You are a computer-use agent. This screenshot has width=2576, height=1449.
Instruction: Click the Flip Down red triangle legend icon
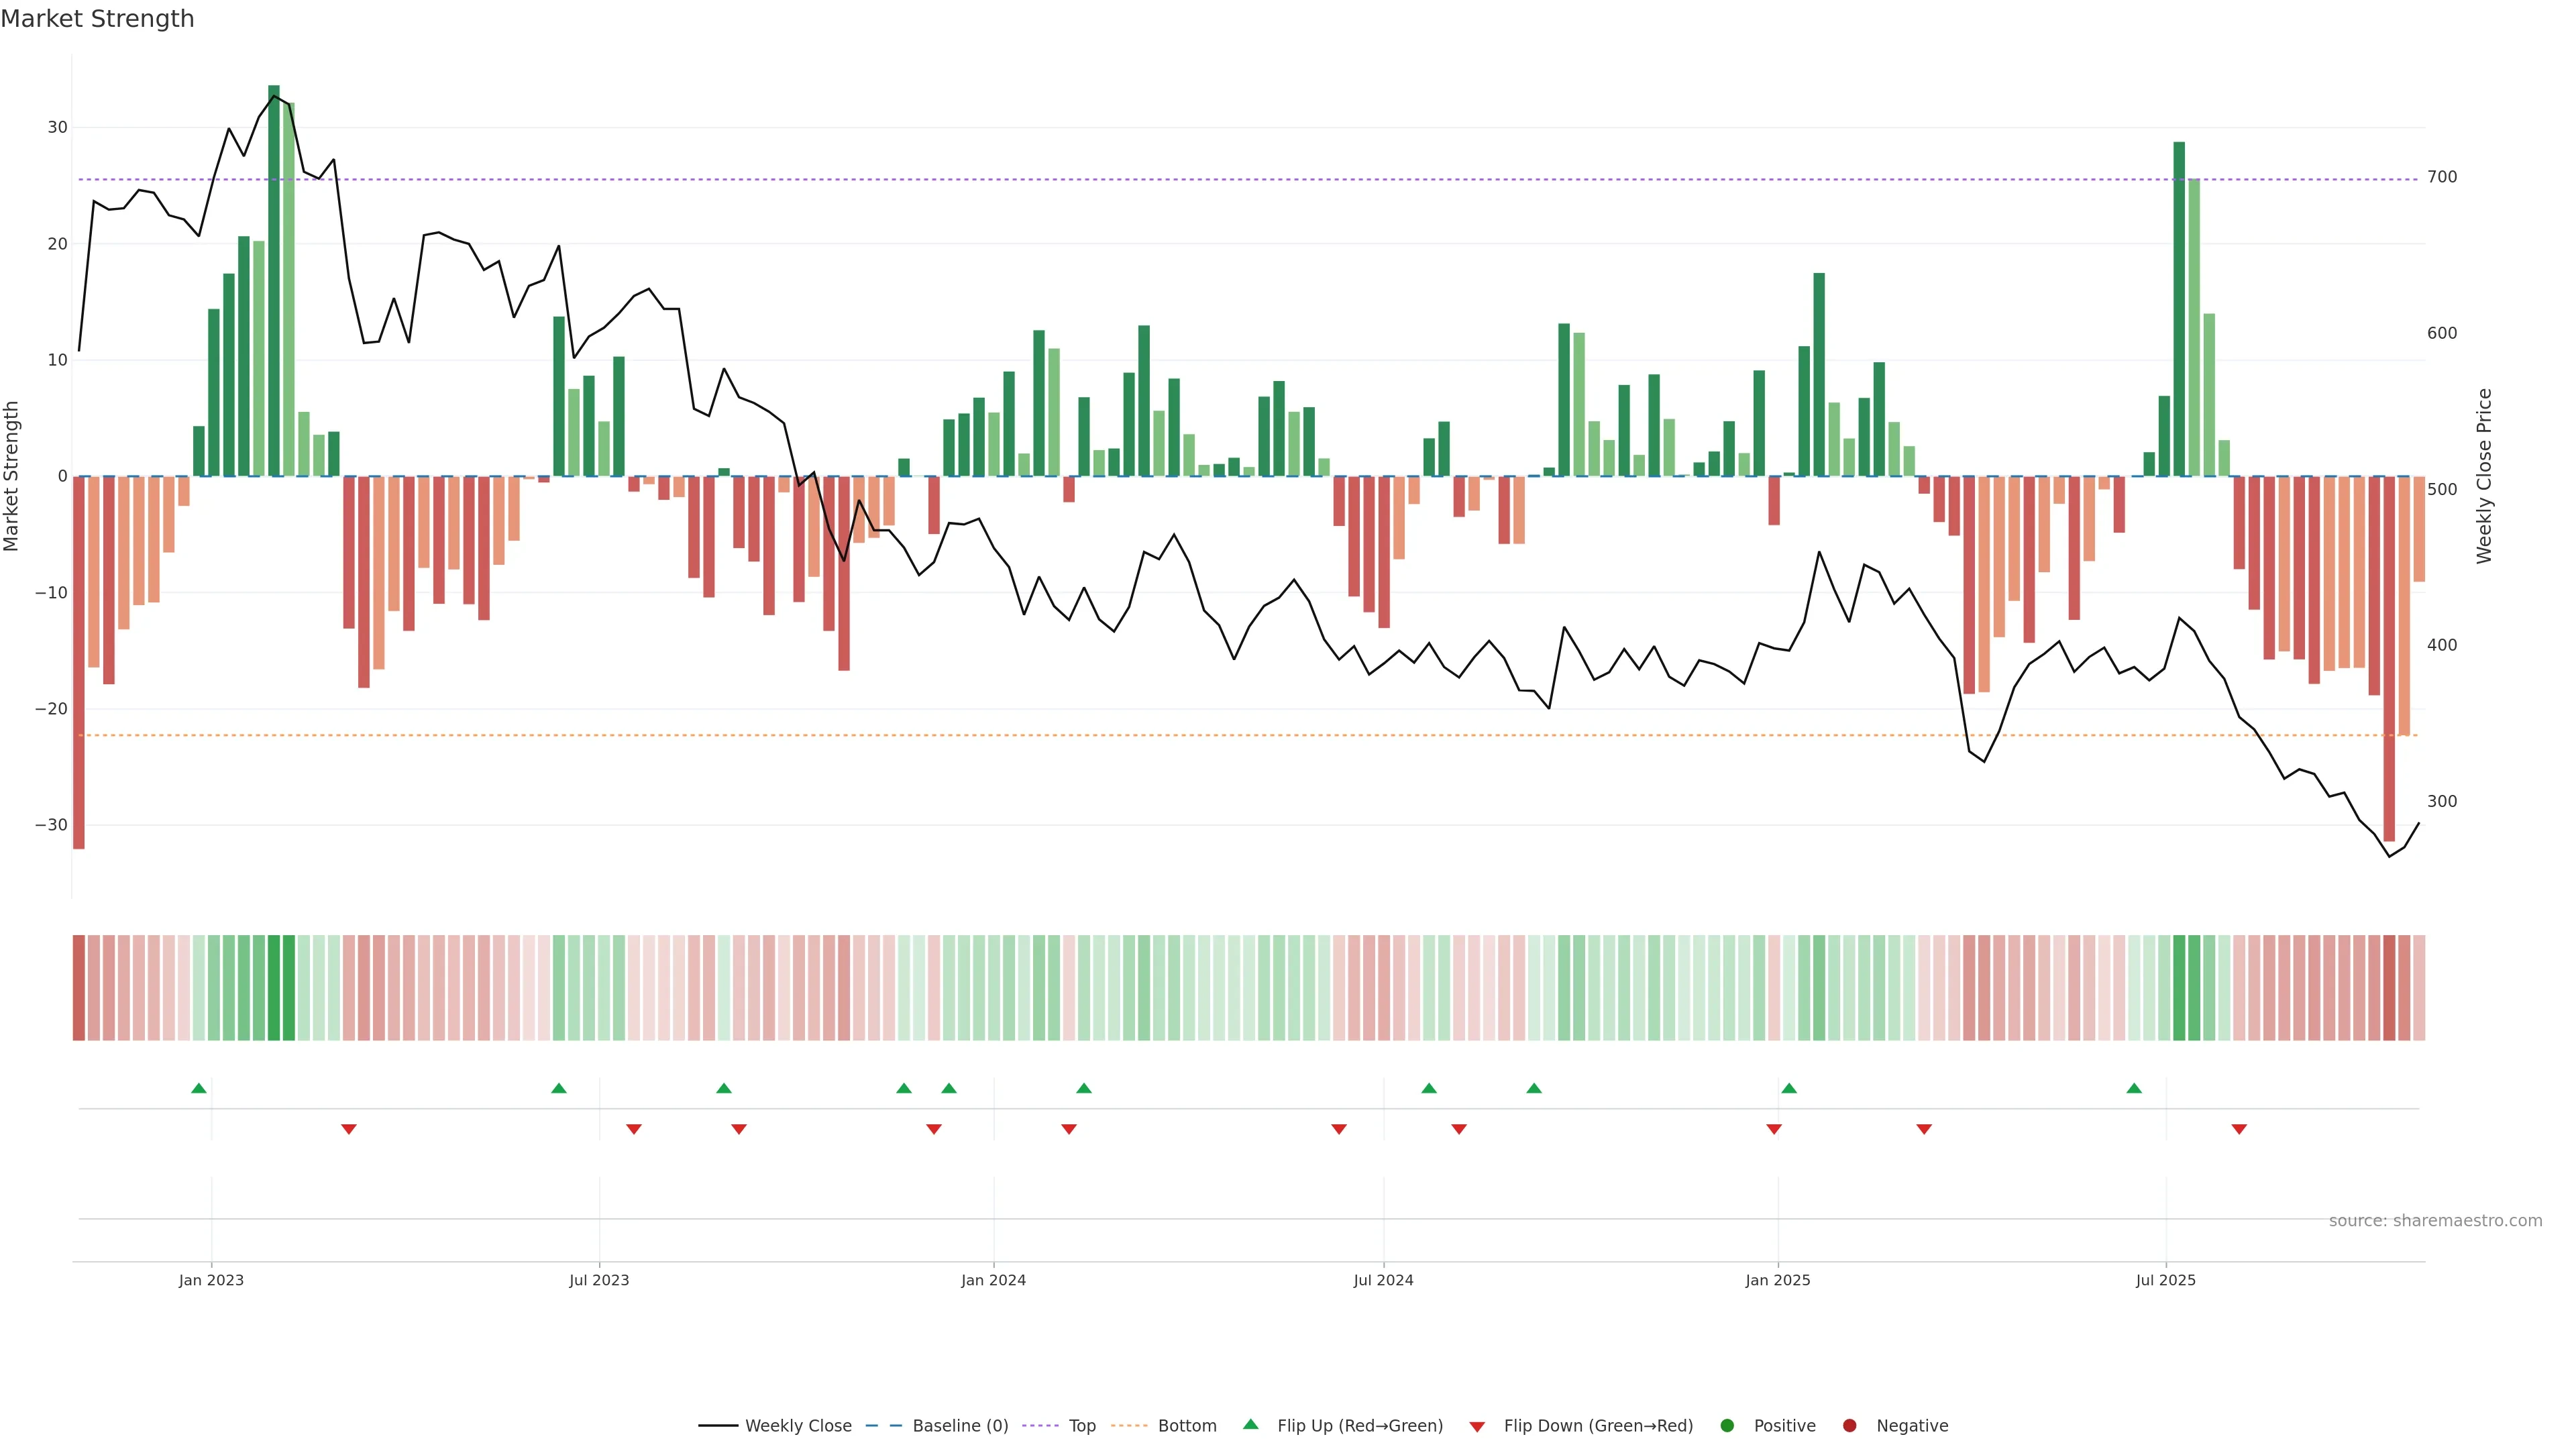[1477, 1427]
